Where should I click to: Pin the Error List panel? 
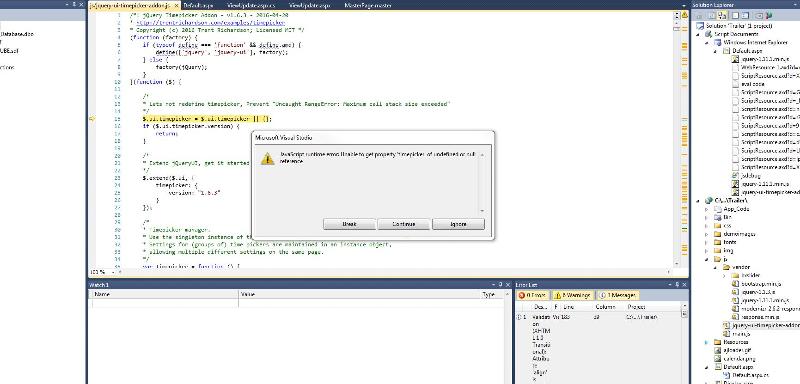coord(678,285)
